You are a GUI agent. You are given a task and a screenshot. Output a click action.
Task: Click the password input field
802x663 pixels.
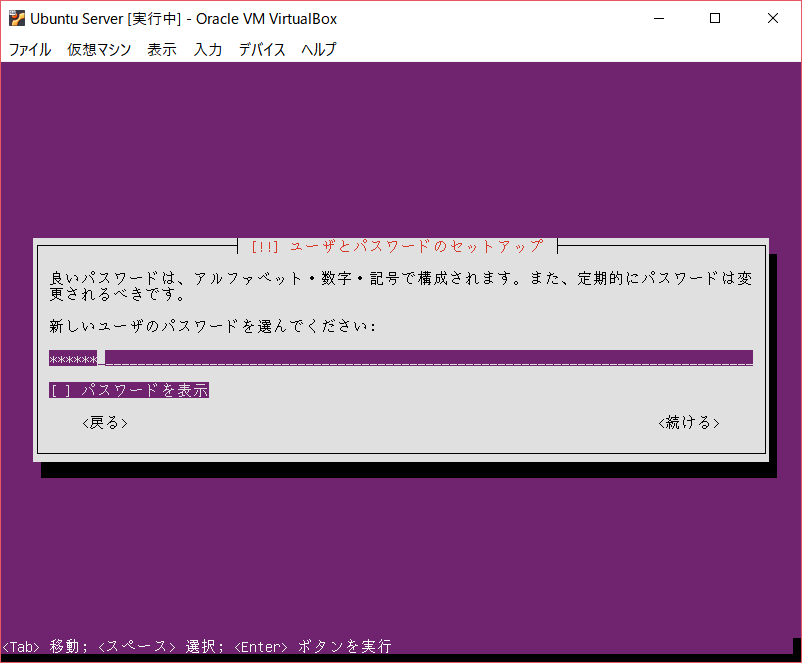[x=400, y=357]
